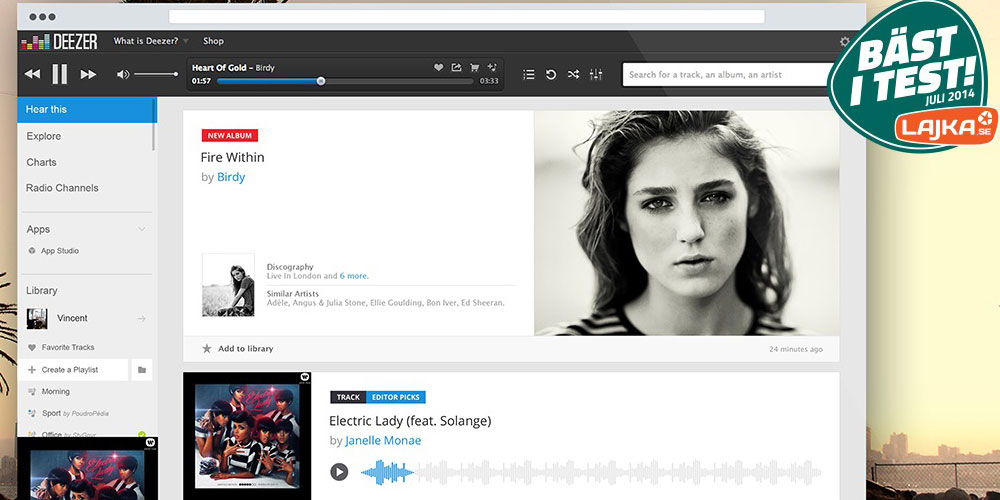Click the Create a Playlist button
This screenshot has width=1000, height=500.
point(73,370)
